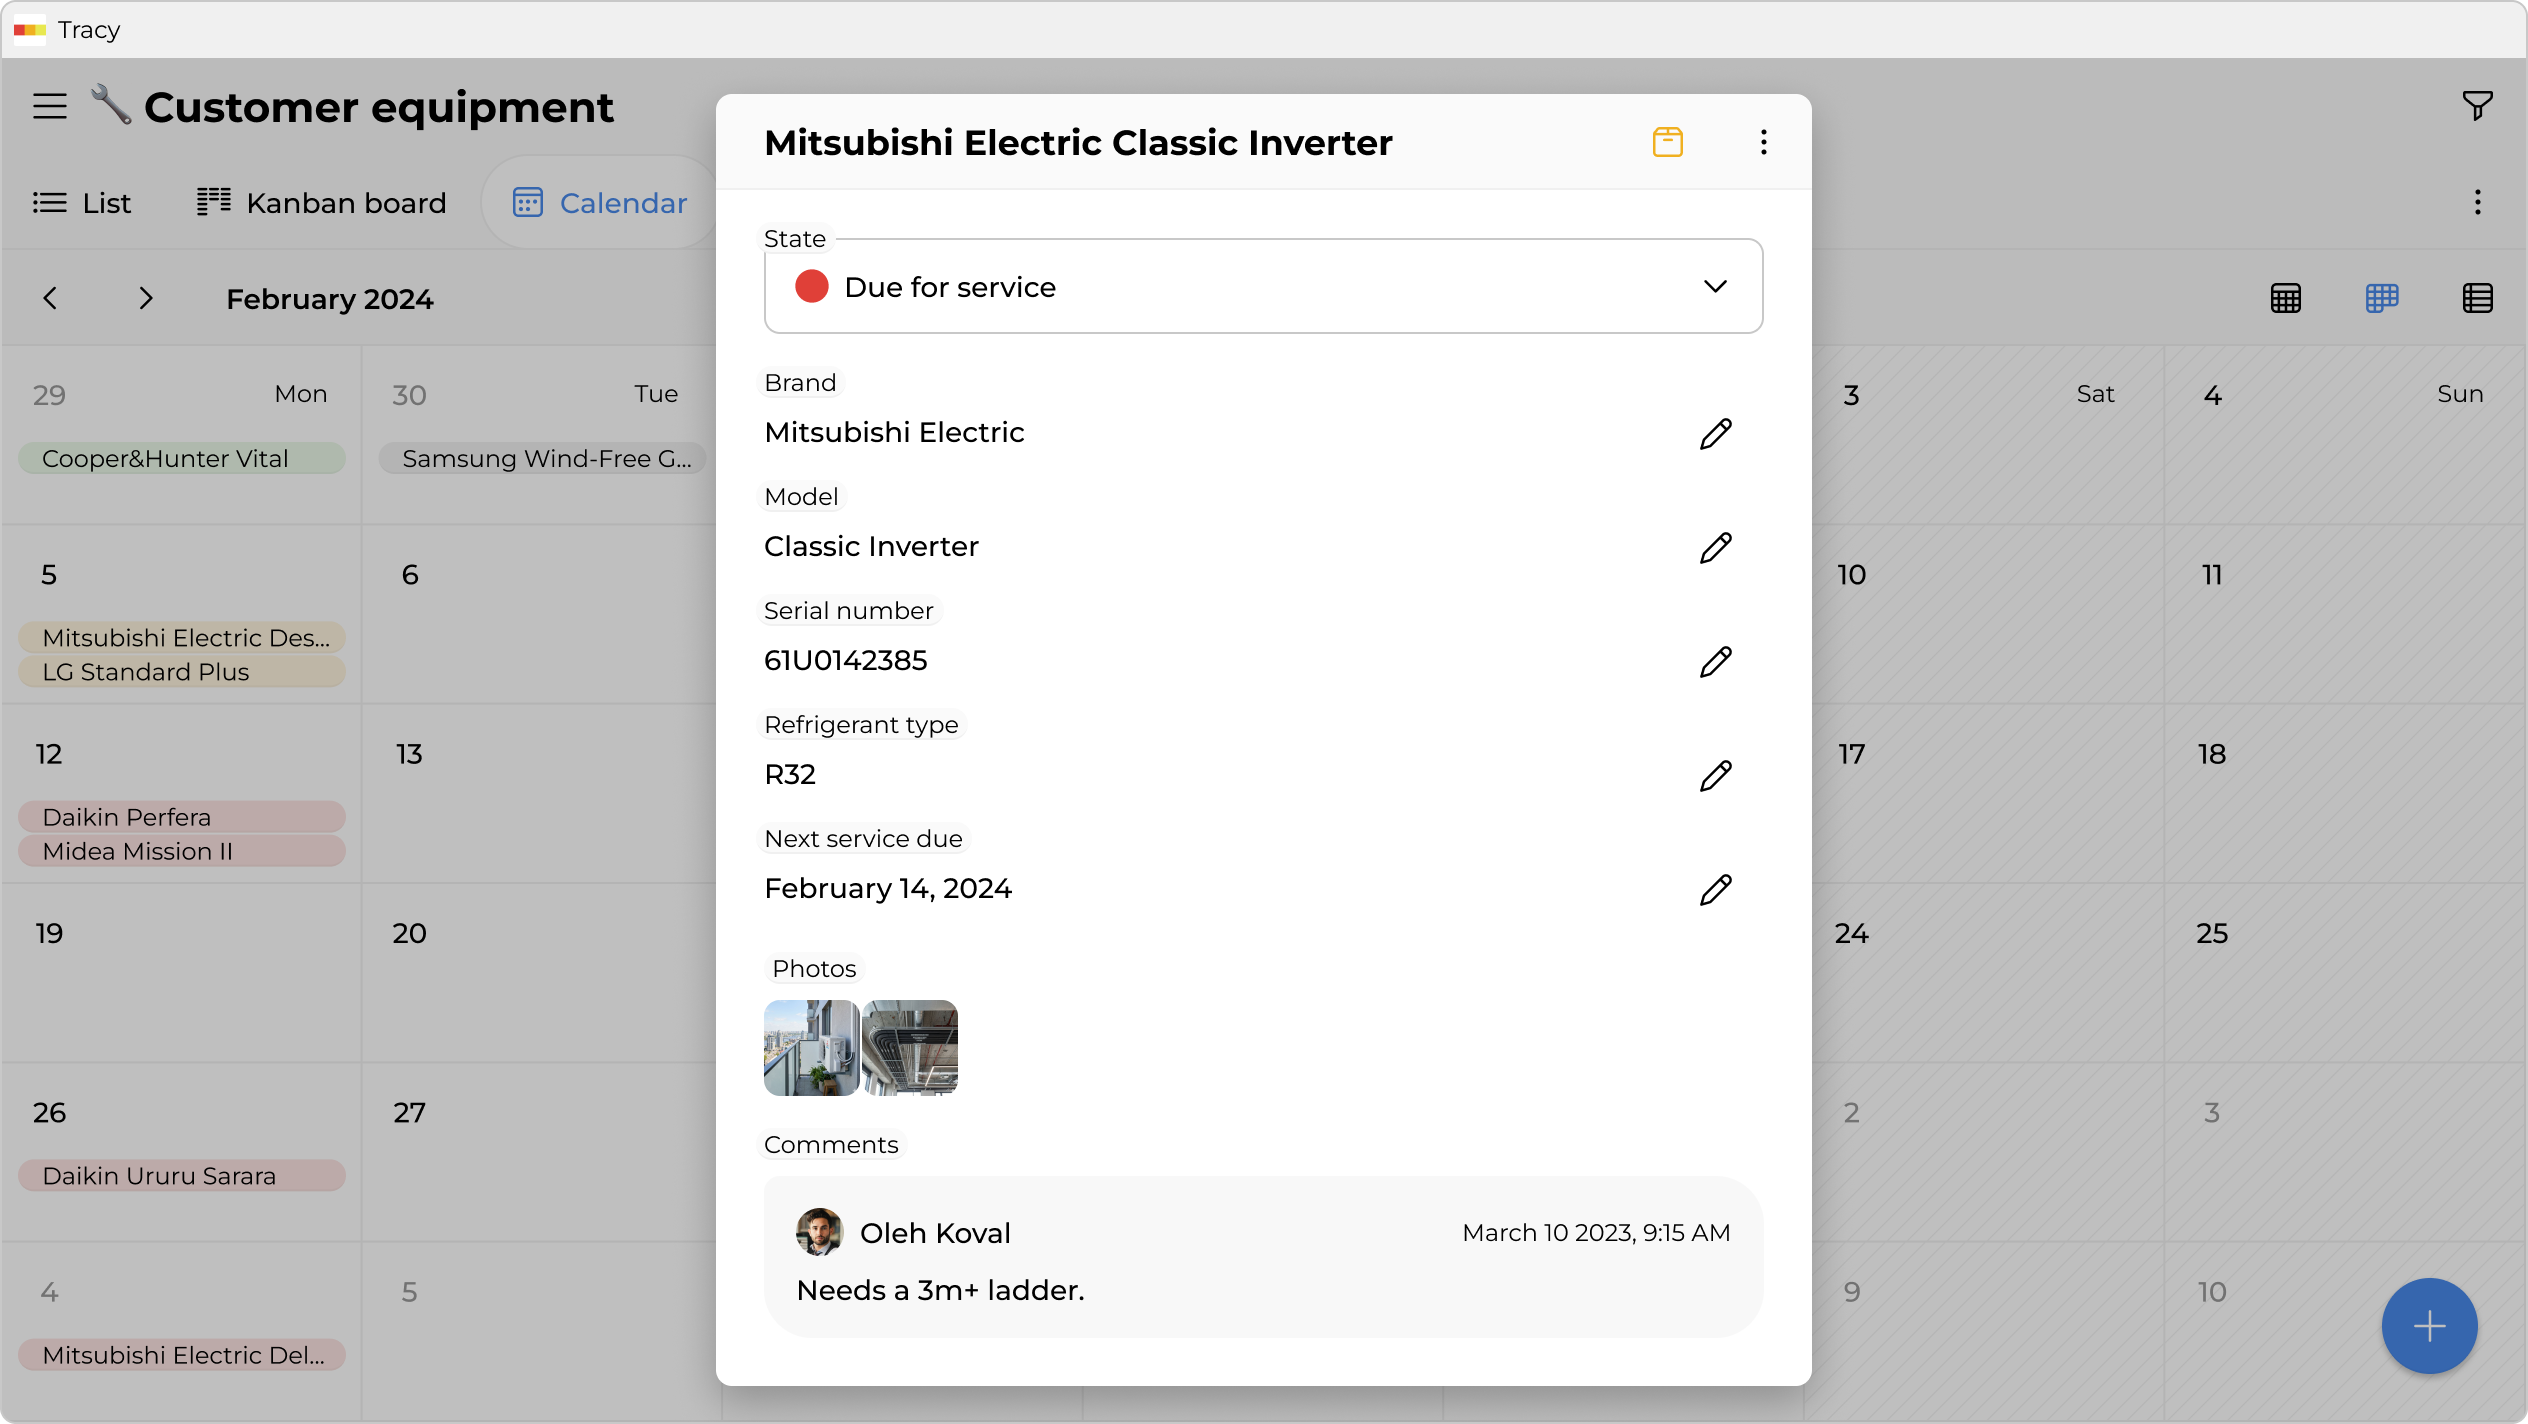Select the blue multi-week calendar view icon

click(2382, 297)
